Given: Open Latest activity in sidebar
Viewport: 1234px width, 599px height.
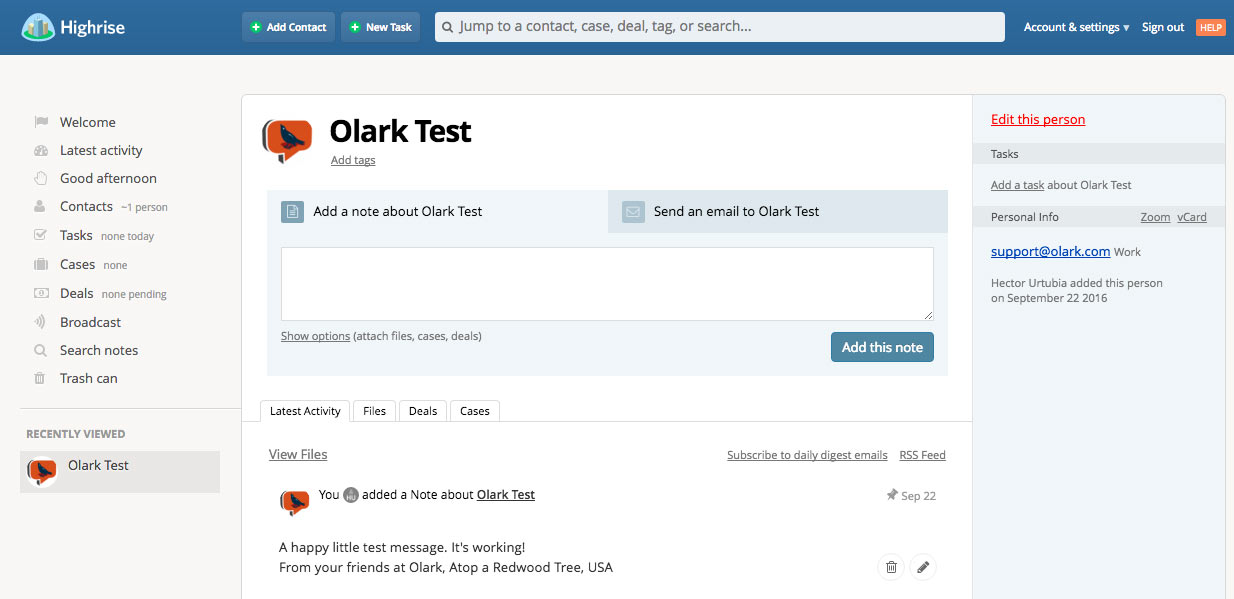Looking at the screenshot, I should (100, 150).
